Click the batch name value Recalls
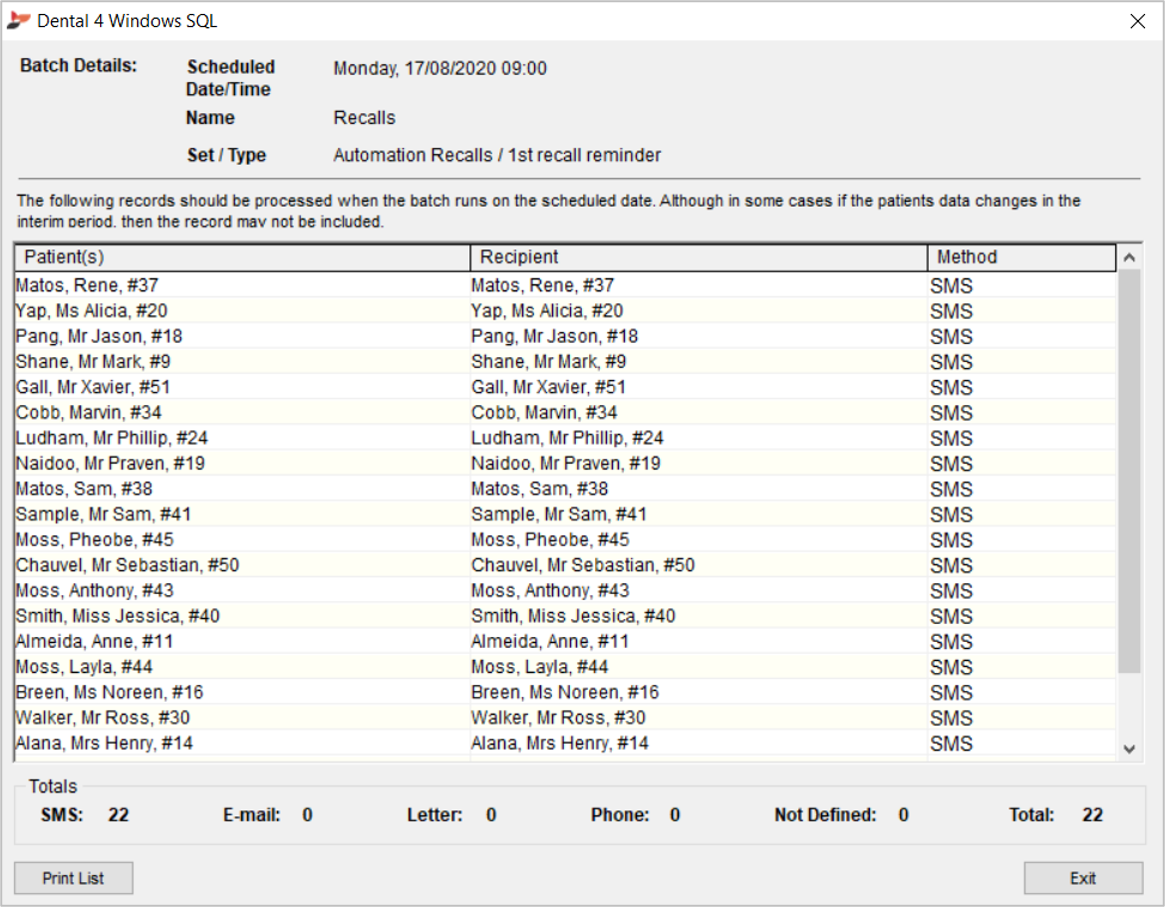 point(364,117)
